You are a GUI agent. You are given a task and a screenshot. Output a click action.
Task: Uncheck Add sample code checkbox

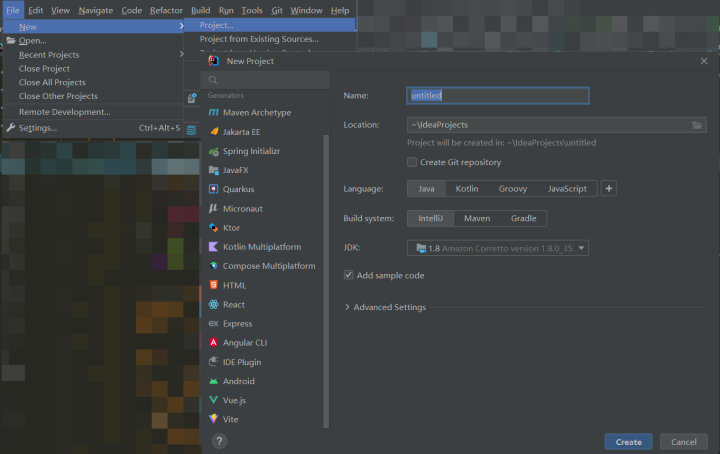[349, 275]
